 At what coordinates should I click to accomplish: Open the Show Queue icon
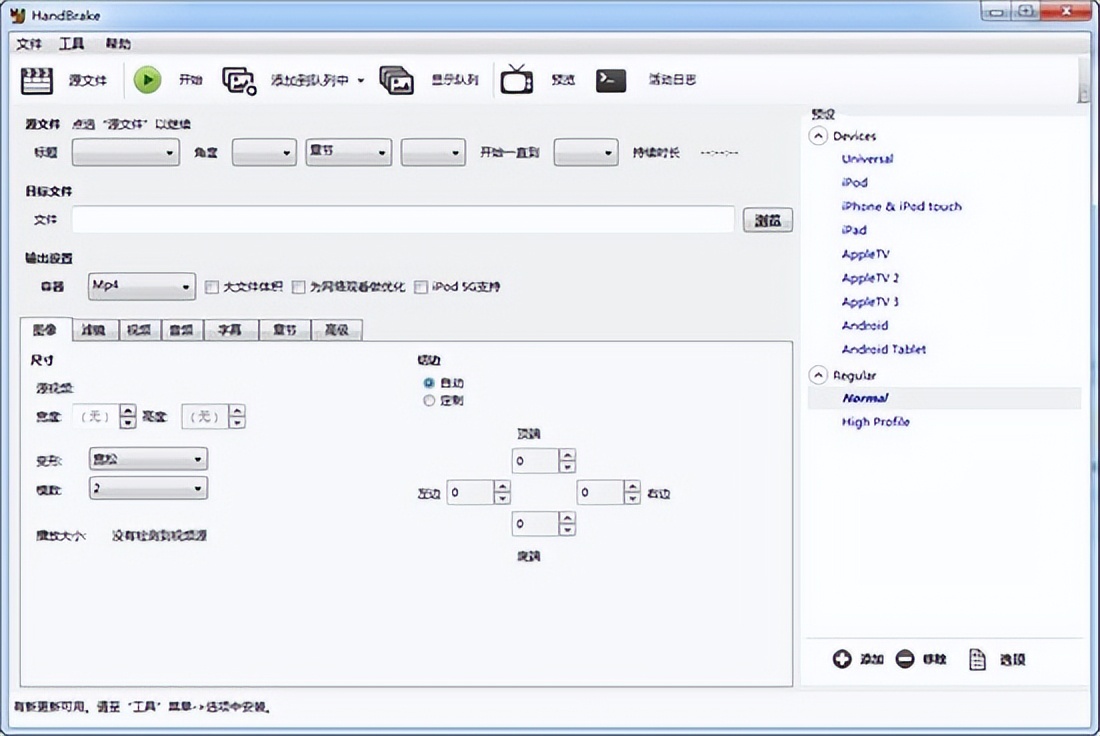pos(397,80)
